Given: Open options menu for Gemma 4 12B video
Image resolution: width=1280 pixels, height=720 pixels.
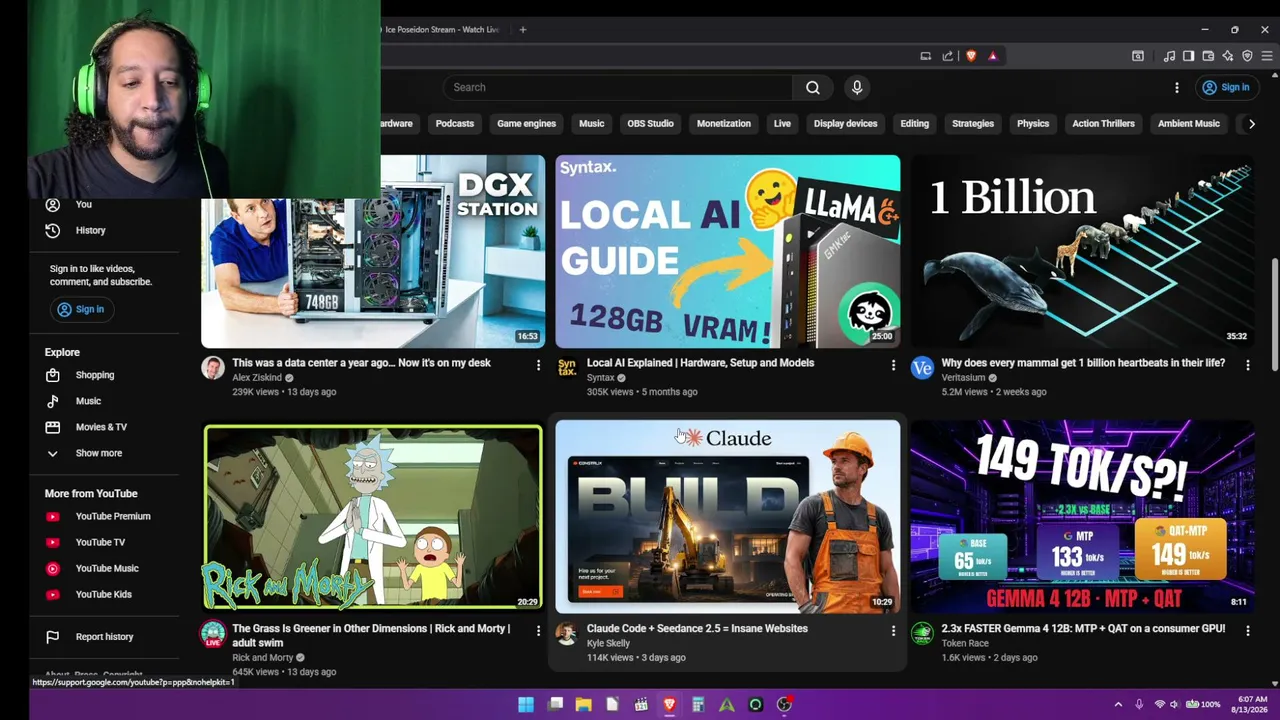Looking at the screenshot, I should (x=1247, y=631).
